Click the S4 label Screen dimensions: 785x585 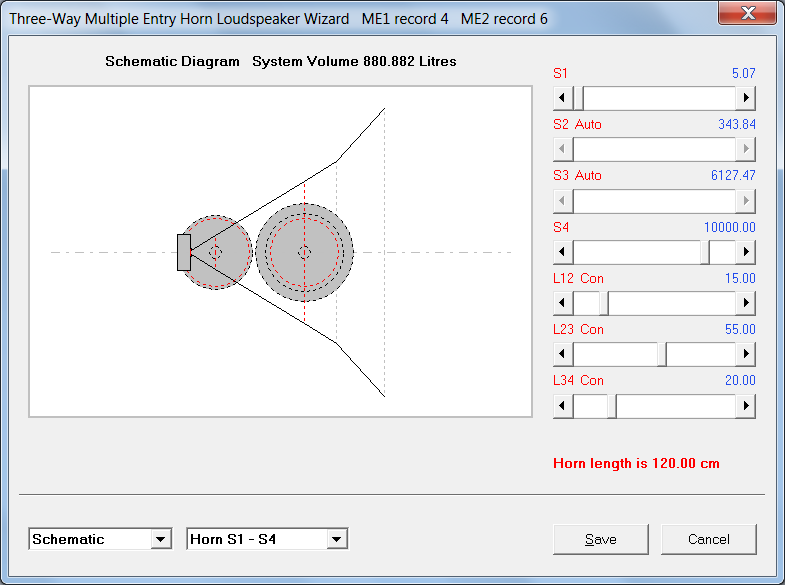click(561, 227)
